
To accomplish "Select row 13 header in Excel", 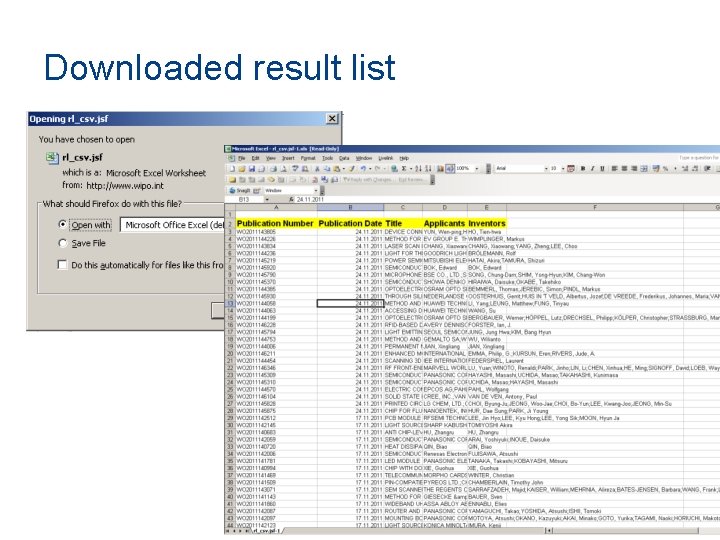I will coord(230,304).
